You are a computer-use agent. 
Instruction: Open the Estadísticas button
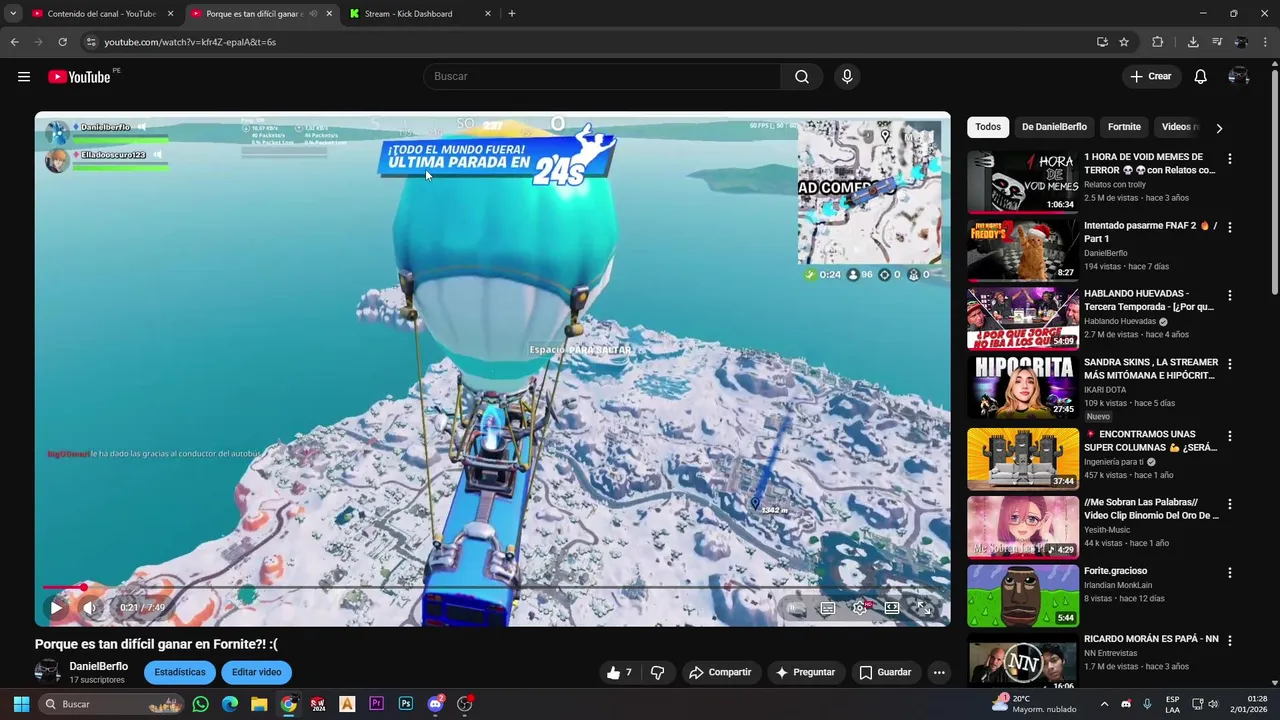coord(180,673)
